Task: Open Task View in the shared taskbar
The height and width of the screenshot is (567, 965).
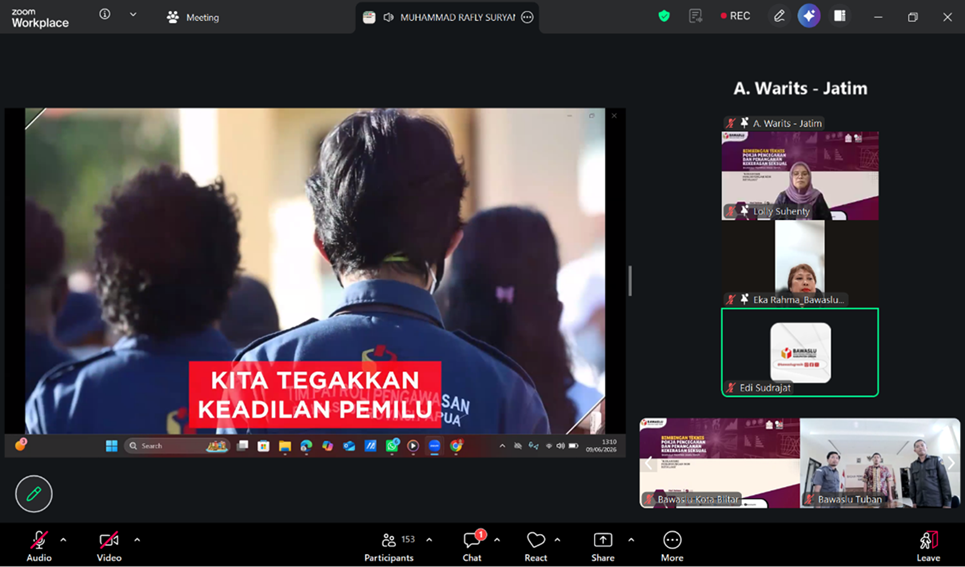Action: 242,446
